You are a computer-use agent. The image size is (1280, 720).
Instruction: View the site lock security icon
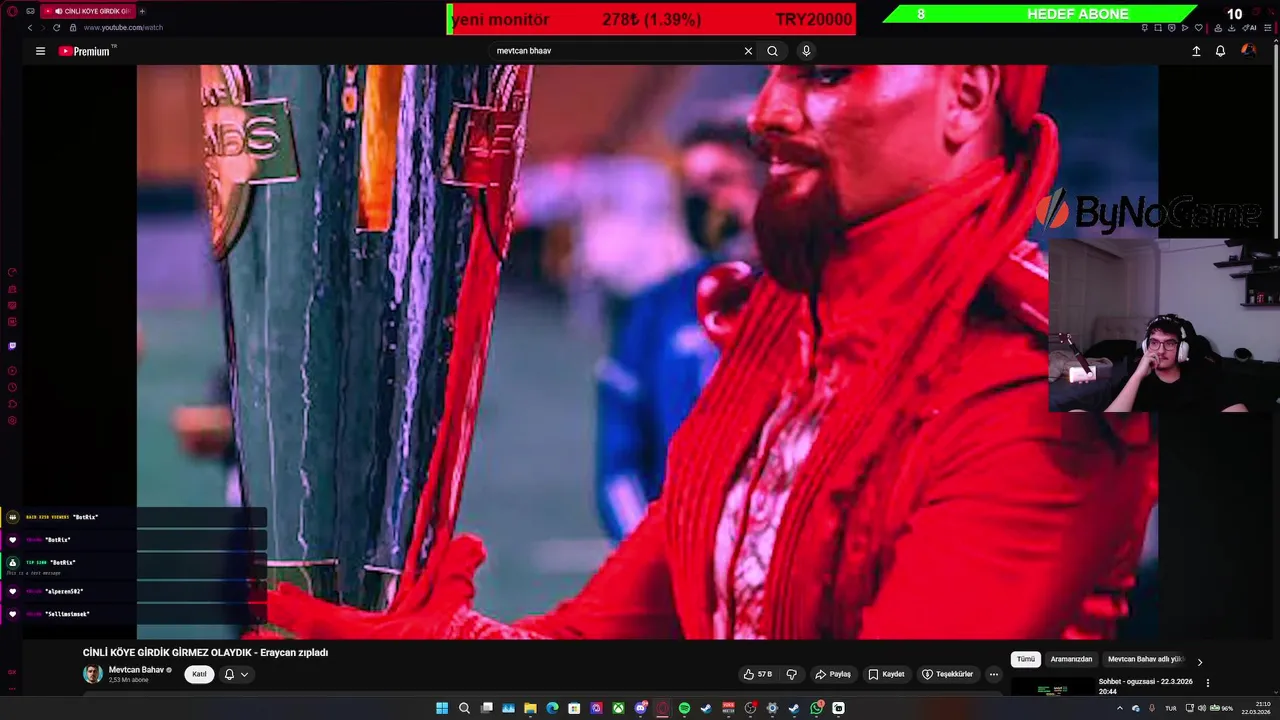[x=72, y=28]
